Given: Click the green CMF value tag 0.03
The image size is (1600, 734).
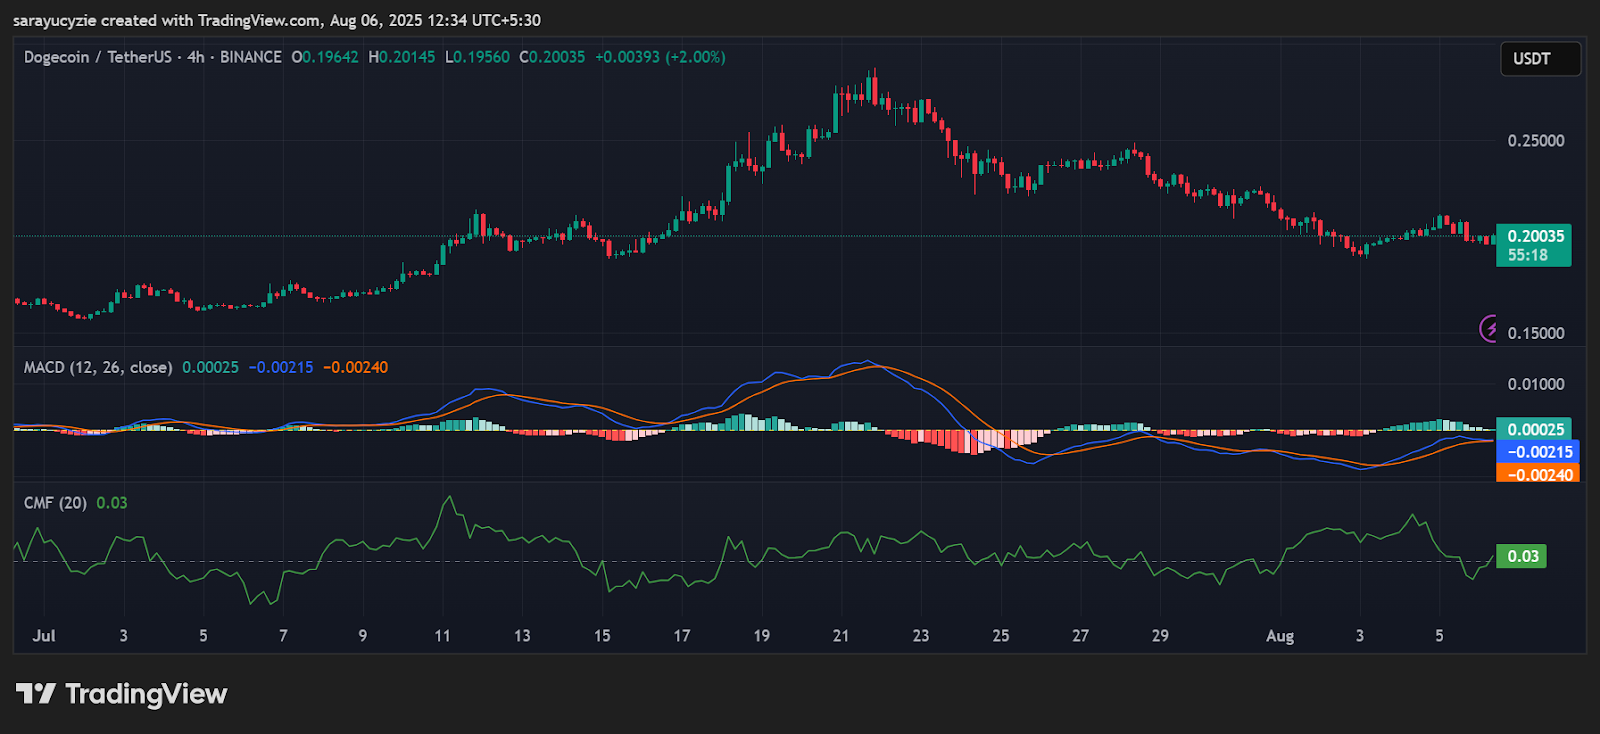Looking at the screenshot, I should point(1521,556).
